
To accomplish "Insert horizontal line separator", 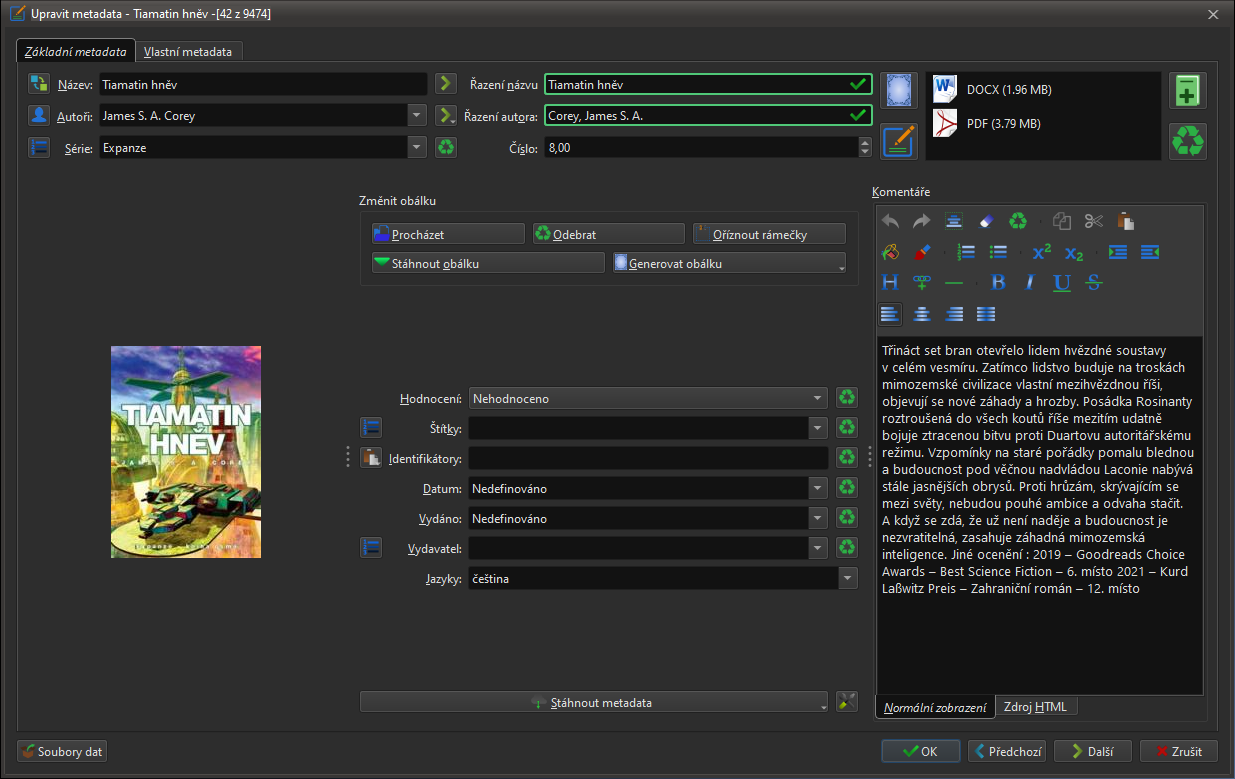I will click(x=954, y=283).
